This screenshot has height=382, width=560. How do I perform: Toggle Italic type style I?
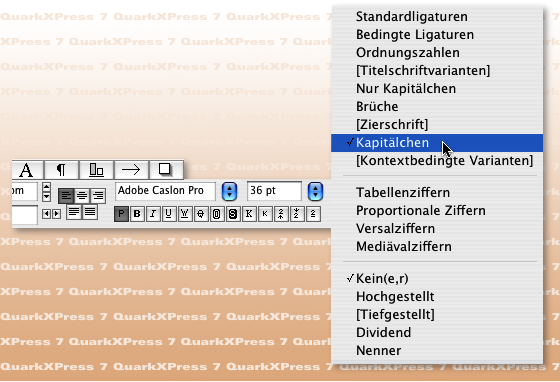pyautogui.click(x=153, y=214)
